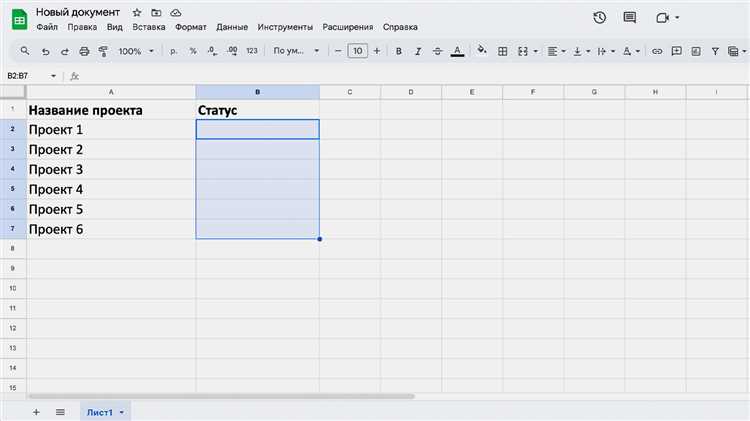Open the cell borders tool
750x421 pixels.
503,50
